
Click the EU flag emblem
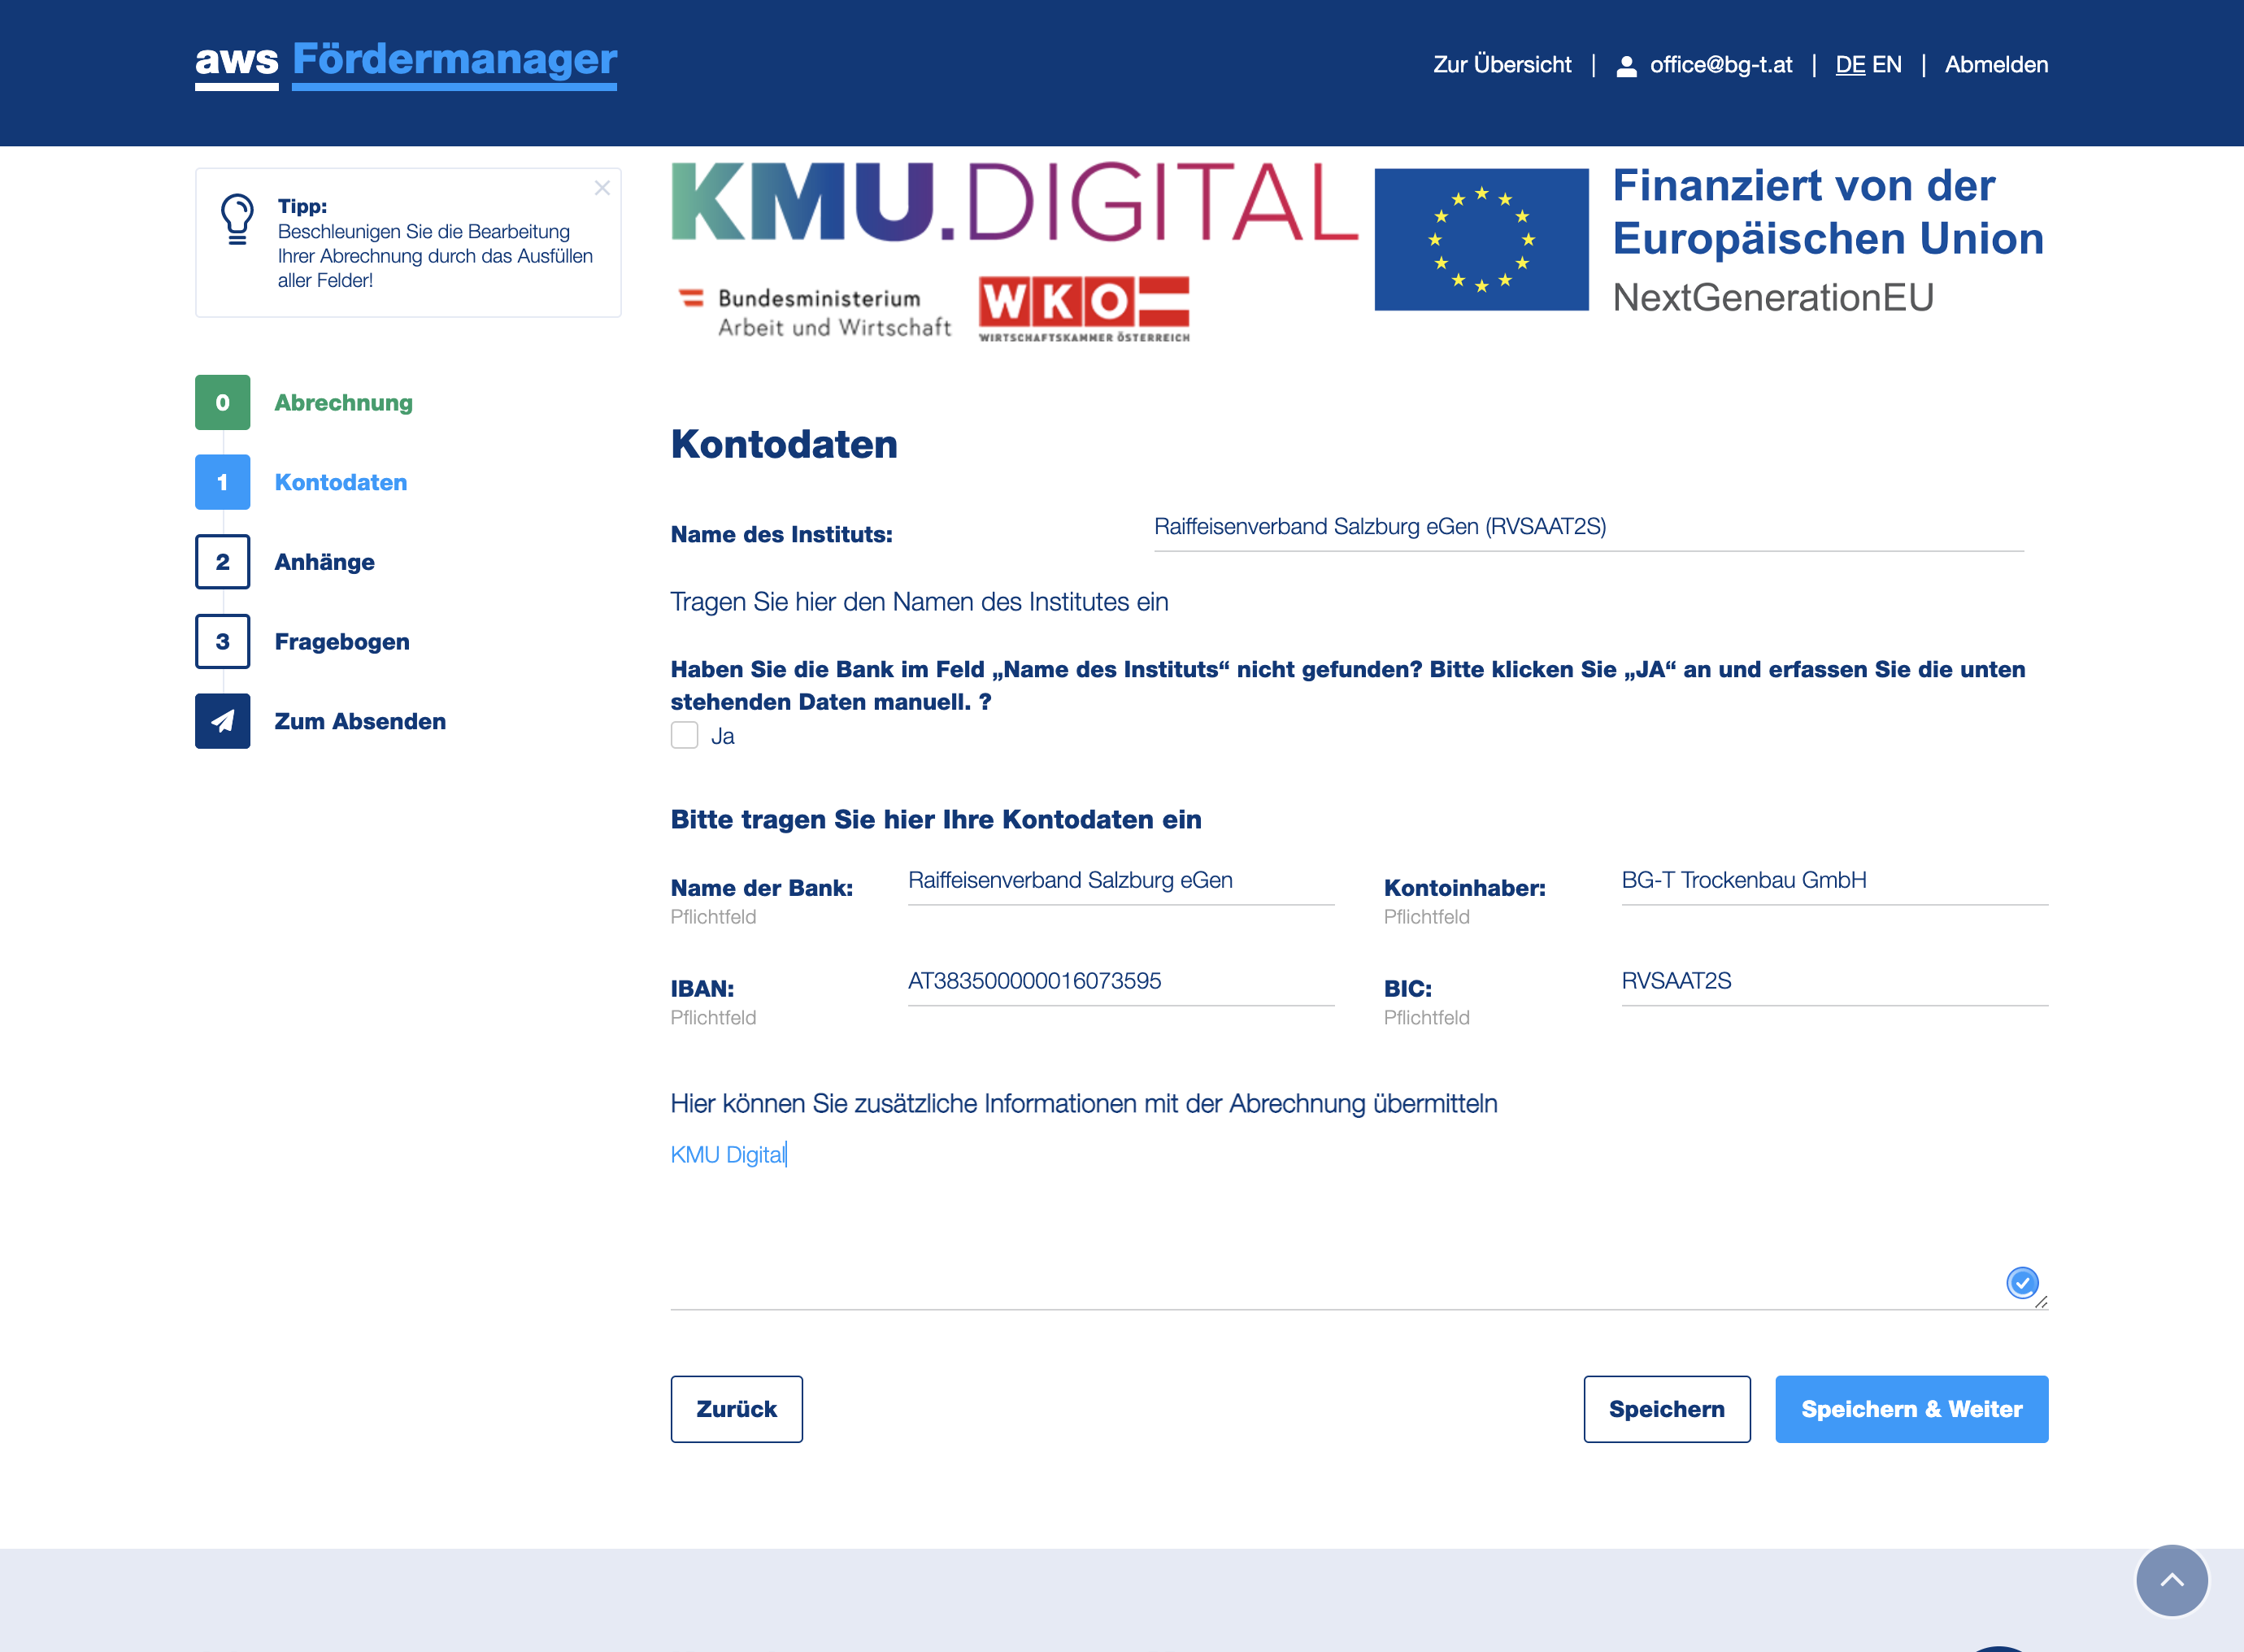pyautogui.click(x=1482, y=240)
